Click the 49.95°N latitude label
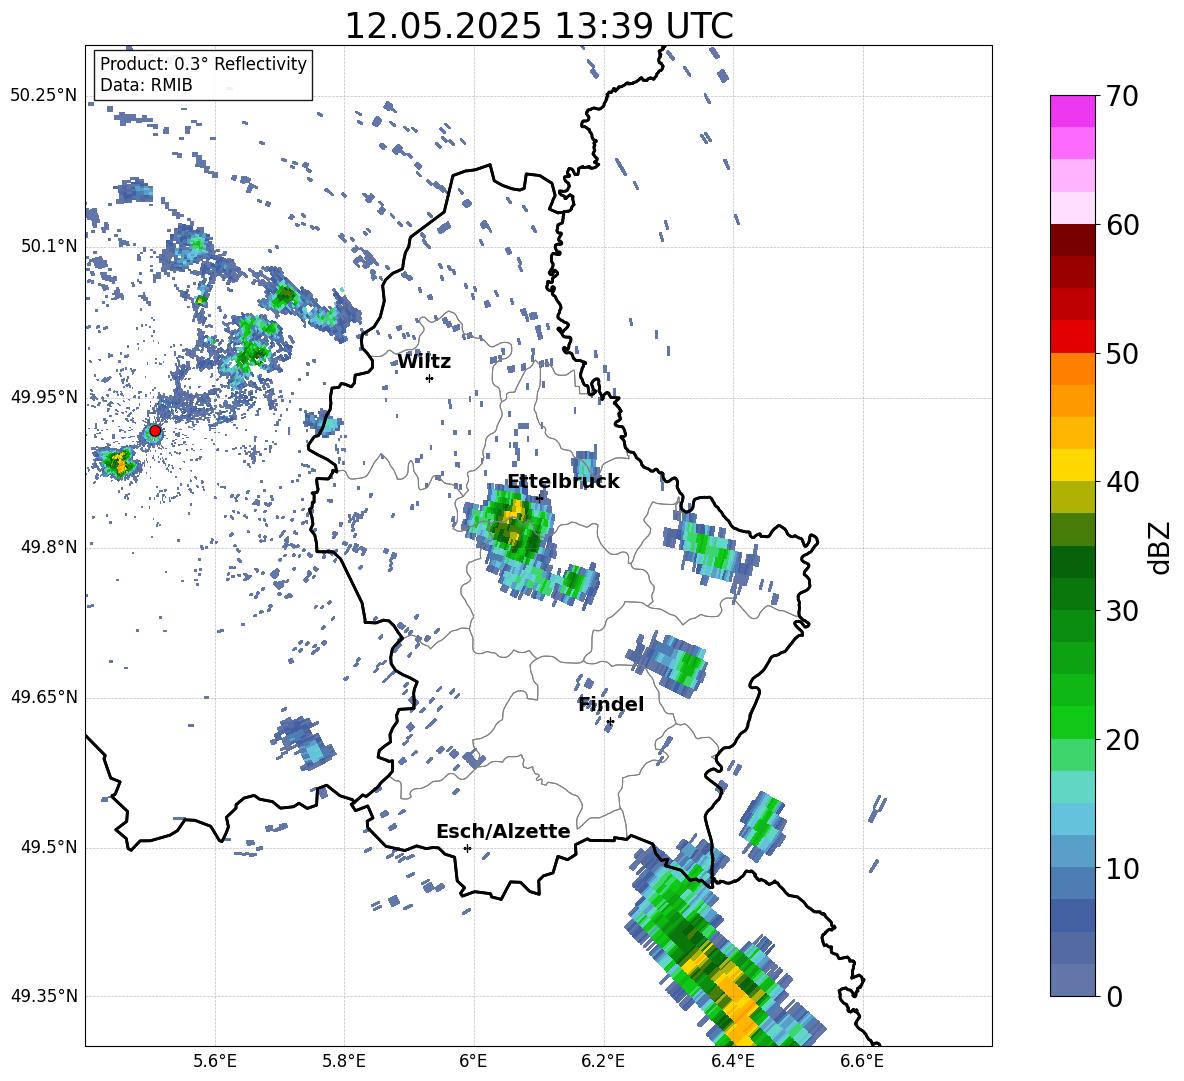This screenshot has height=1081, width=1184. [44, 396]
